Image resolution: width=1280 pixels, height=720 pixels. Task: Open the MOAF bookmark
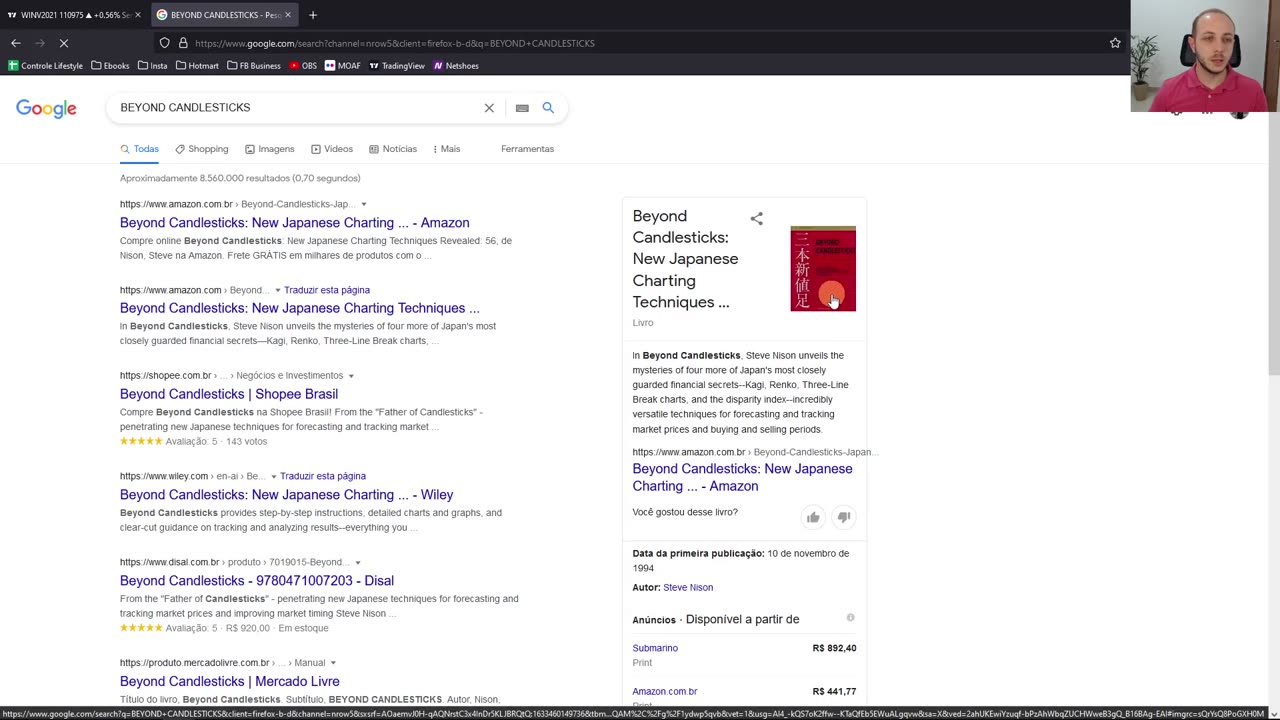point(343,66)
